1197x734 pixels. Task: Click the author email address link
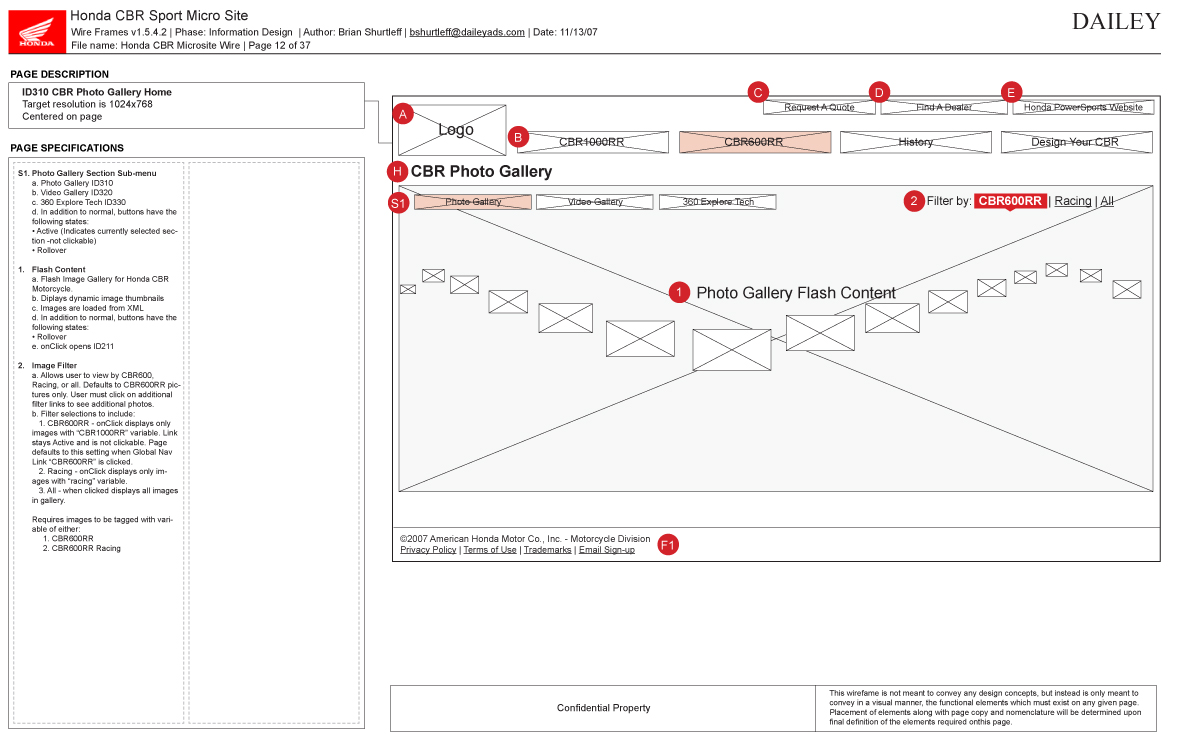tap(467, 32)
